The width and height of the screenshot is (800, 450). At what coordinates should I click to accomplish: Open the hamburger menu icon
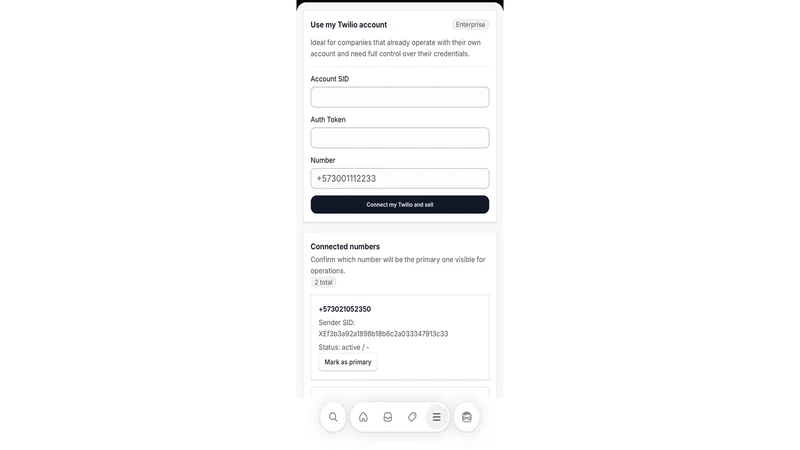pyautogui.click(x=437, y=417)
